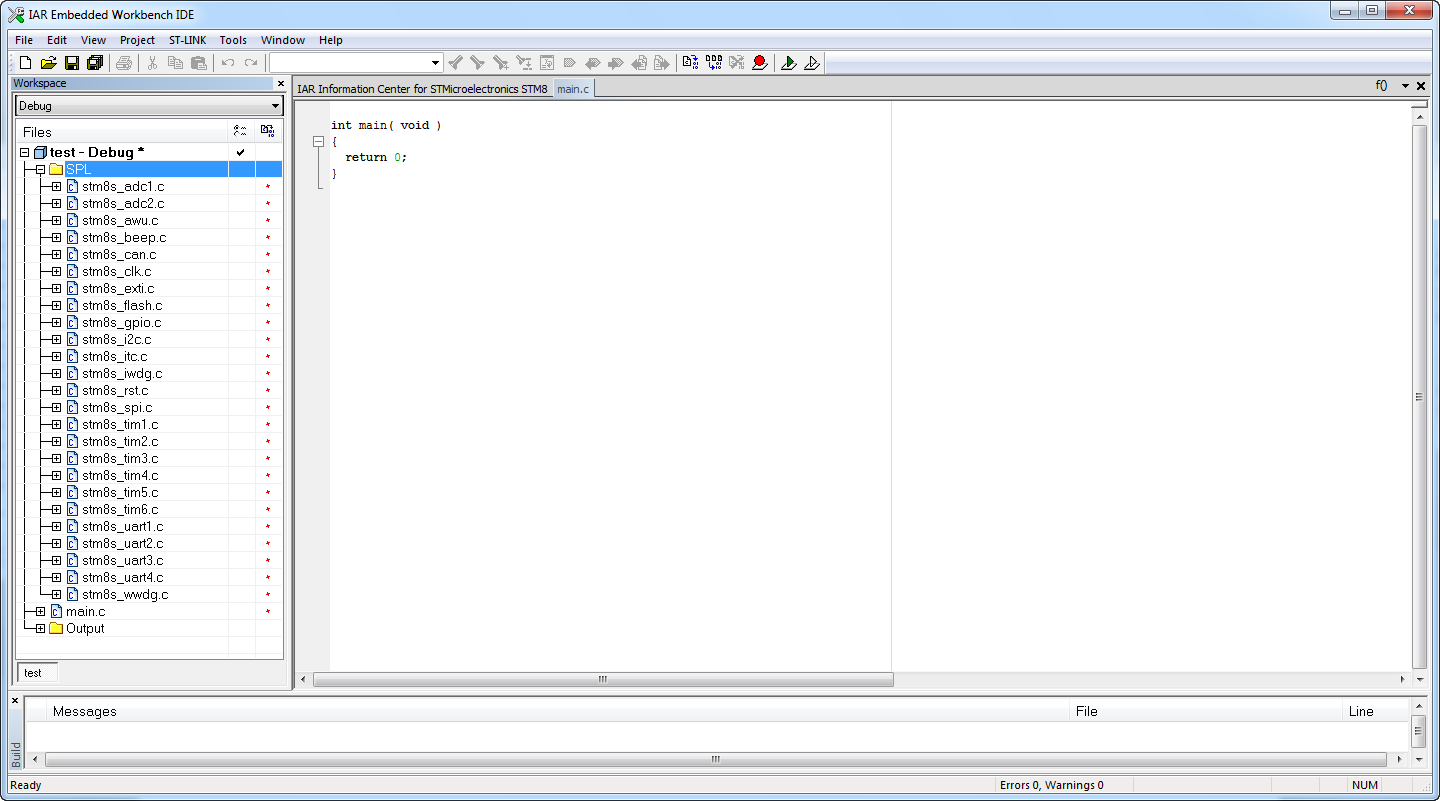The width and height of the screenshot is (1440, 801).
Task: Click the Print toolbar icon
Action: point(124,63)
